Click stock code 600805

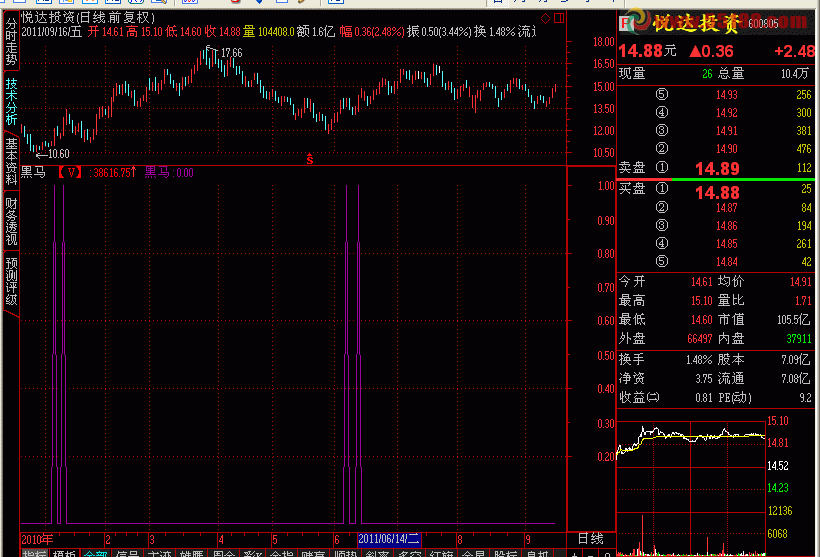[763, 24]
